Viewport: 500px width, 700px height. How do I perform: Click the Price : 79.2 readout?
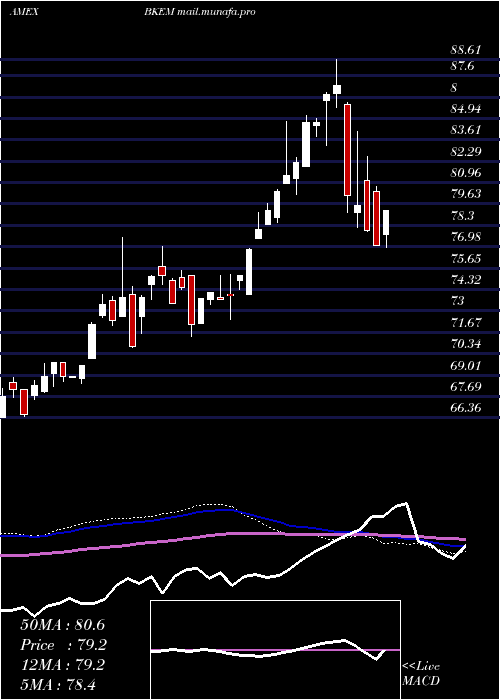pos(64,645)
